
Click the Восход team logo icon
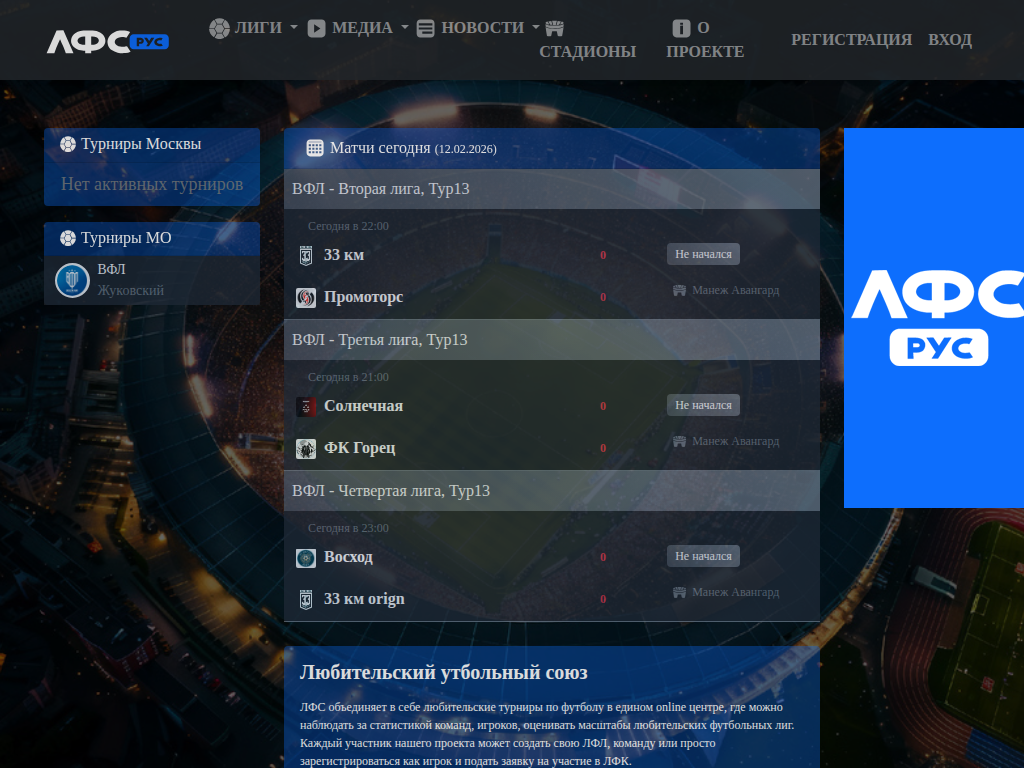(306, 557)
